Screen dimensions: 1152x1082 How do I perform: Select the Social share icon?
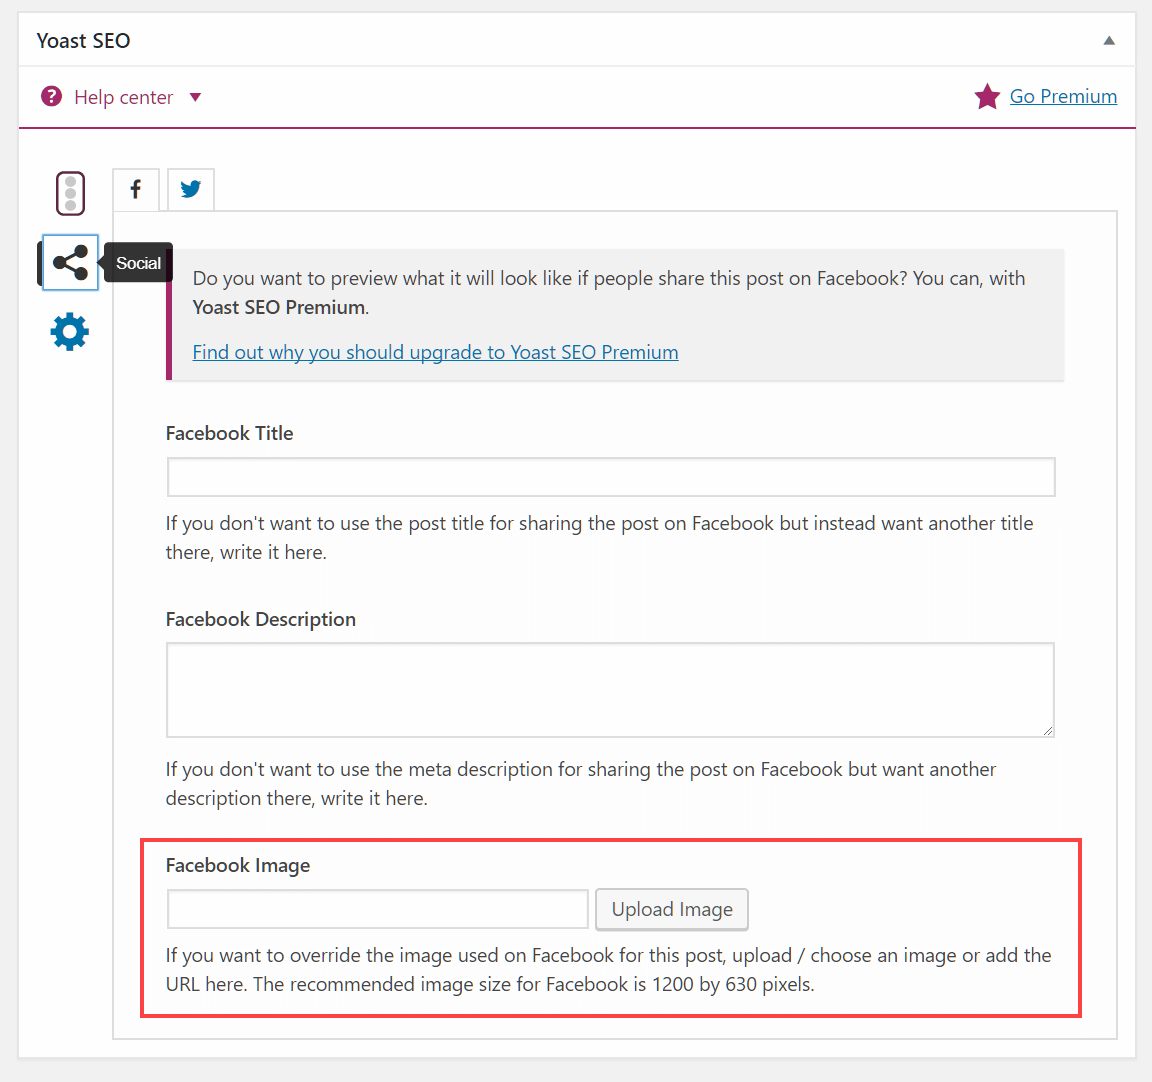point(71,263)
